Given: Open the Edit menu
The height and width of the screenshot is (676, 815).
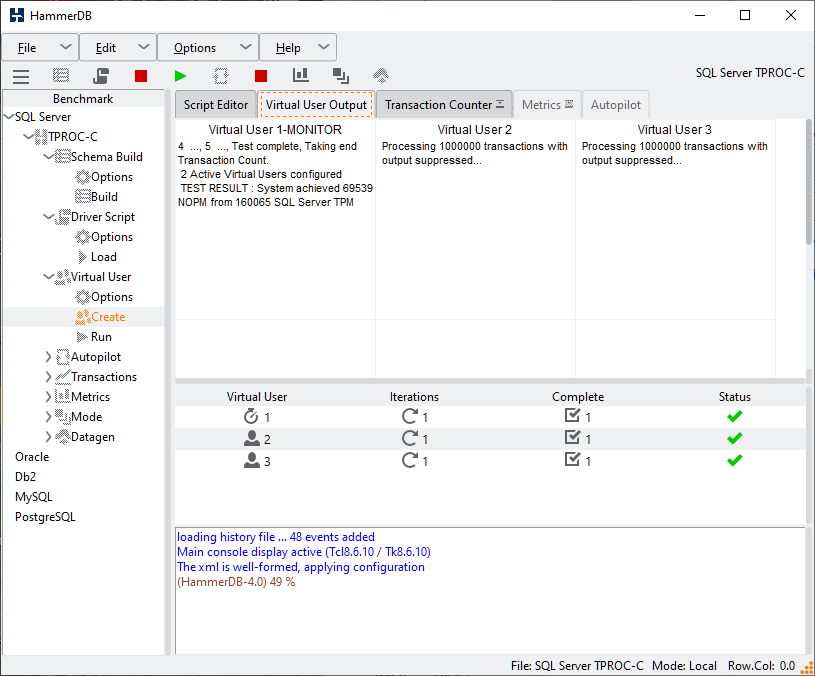Looking at the screenshot, I should tap(118, 48).
